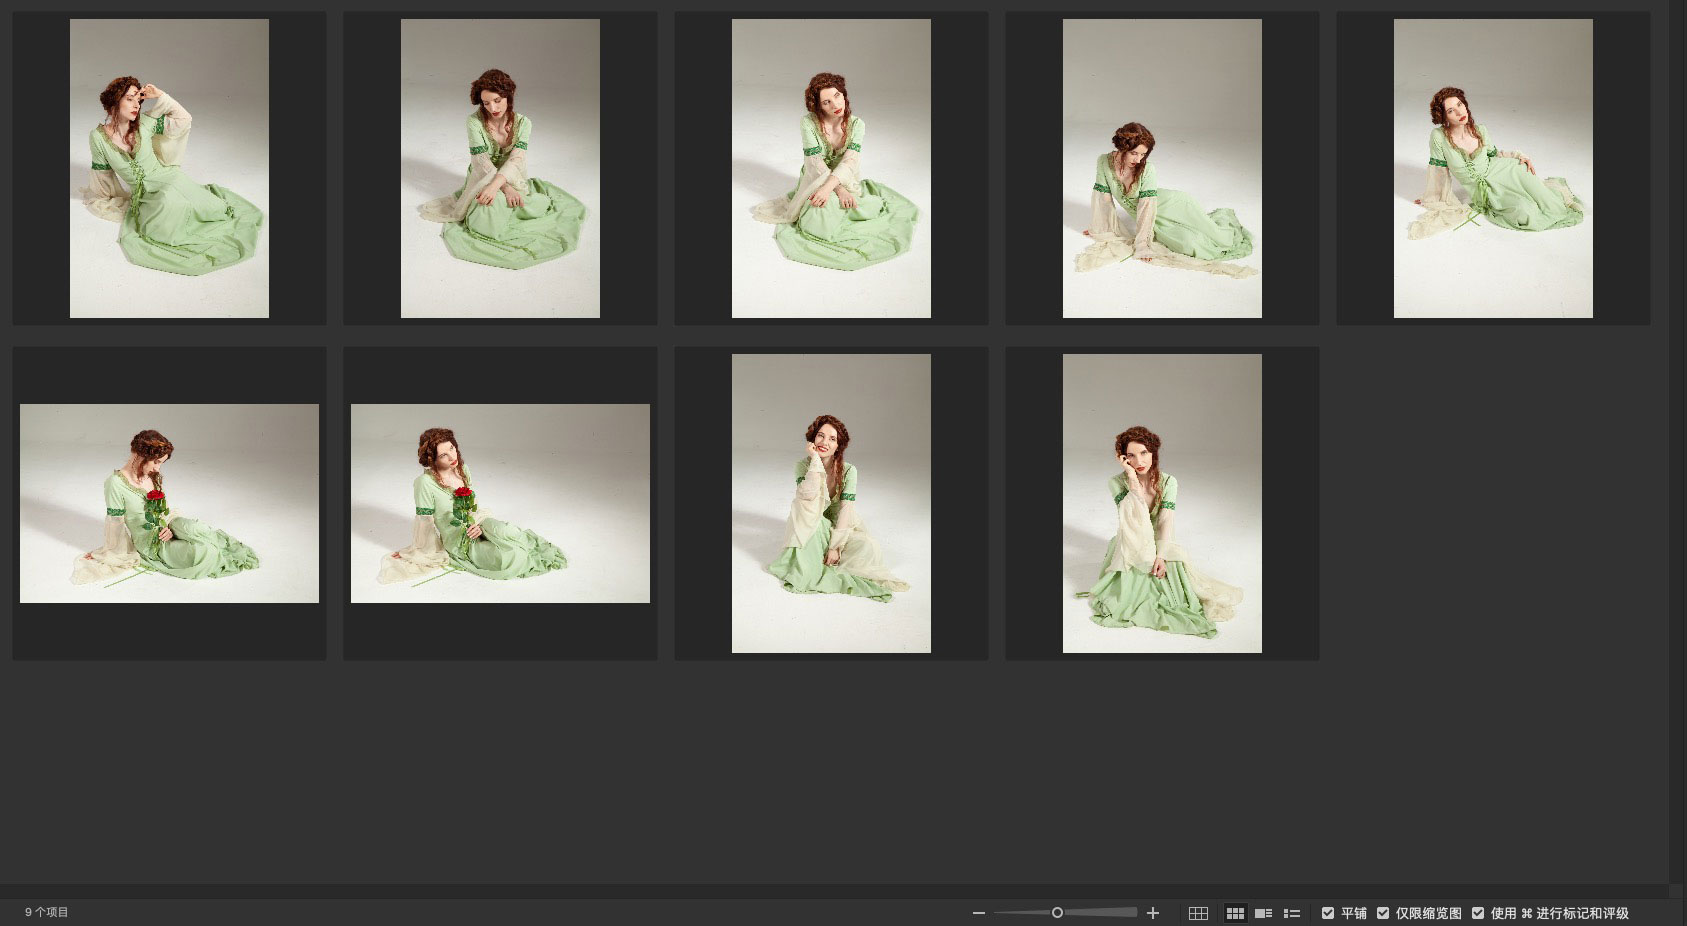Click the lock thumbnail grid icon
1687x926 pixels.
[1198, 913]
